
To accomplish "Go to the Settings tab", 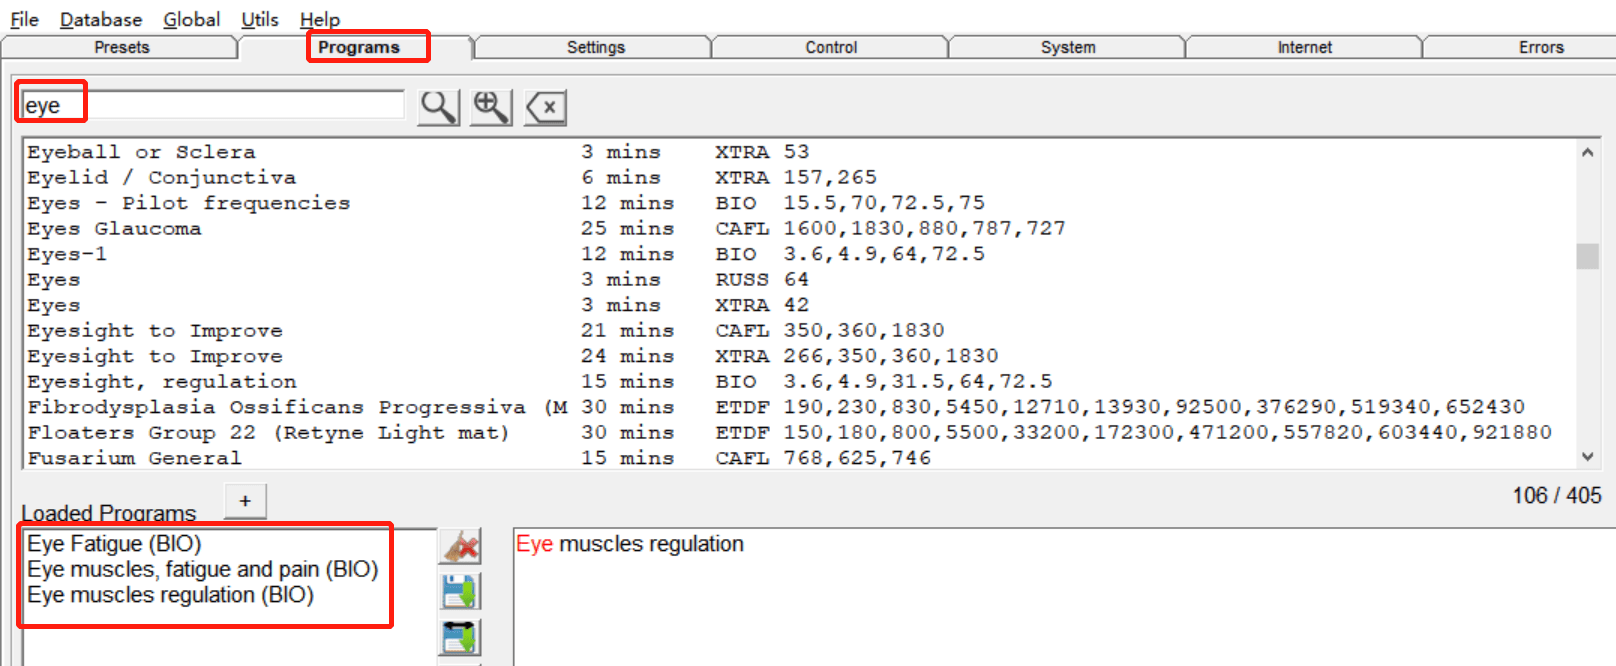I will click(x=596, y=47).
